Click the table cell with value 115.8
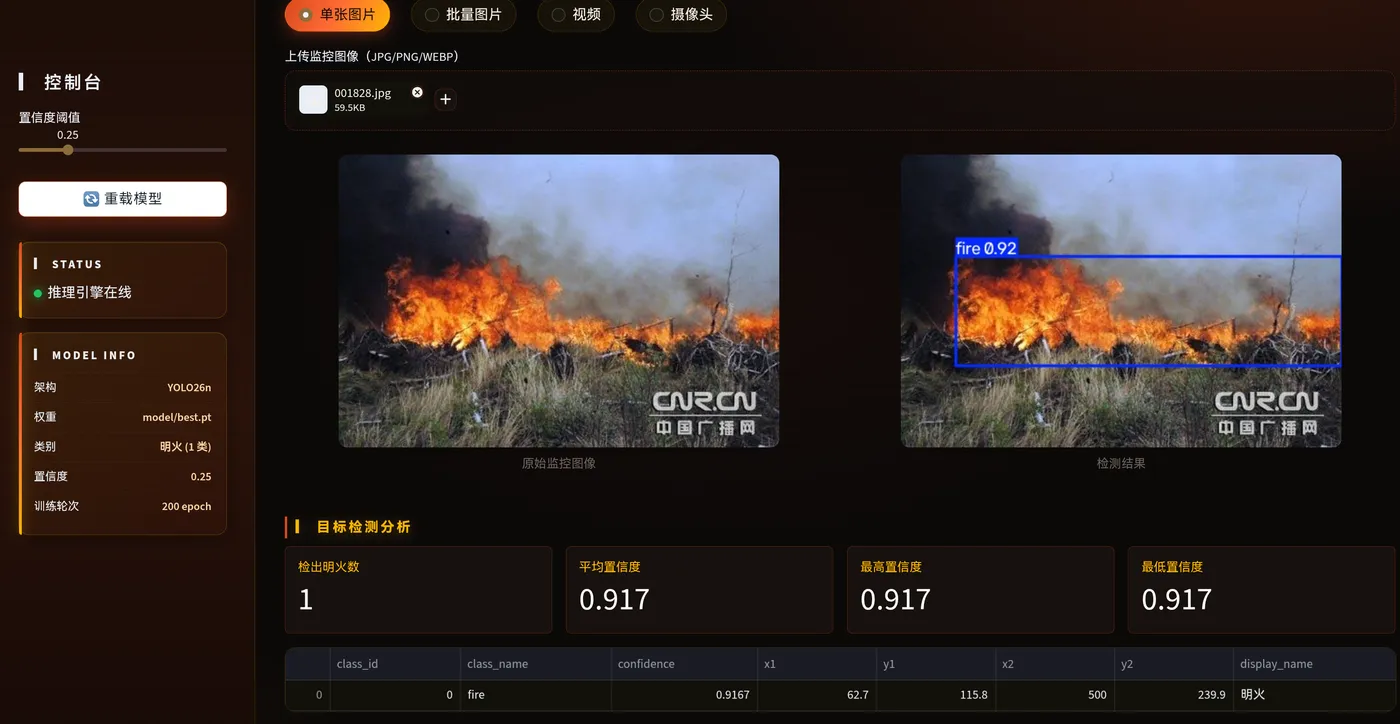Viewport: 1400px width, 724px height. point(935,695)
